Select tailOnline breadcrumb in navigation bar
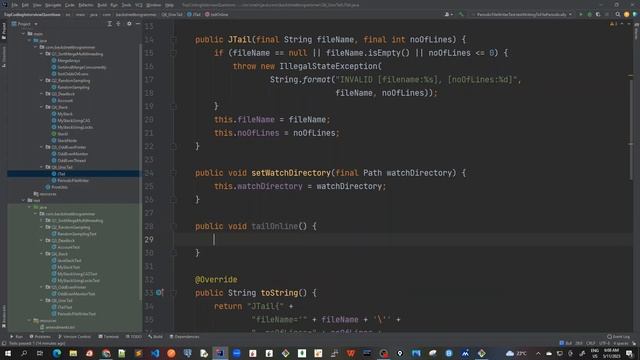 coord(217,14)
